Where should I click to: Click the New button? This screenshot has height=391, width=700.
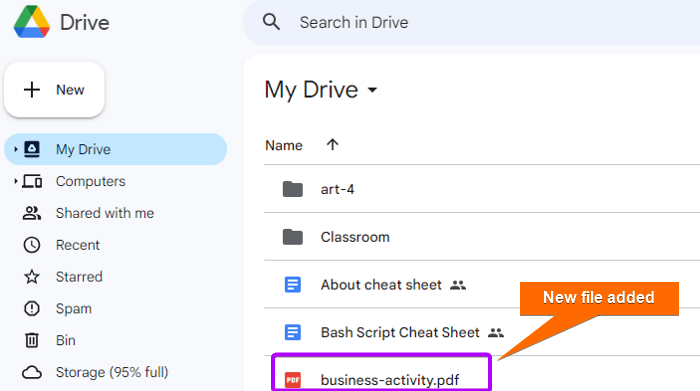[x=54, y=90]
